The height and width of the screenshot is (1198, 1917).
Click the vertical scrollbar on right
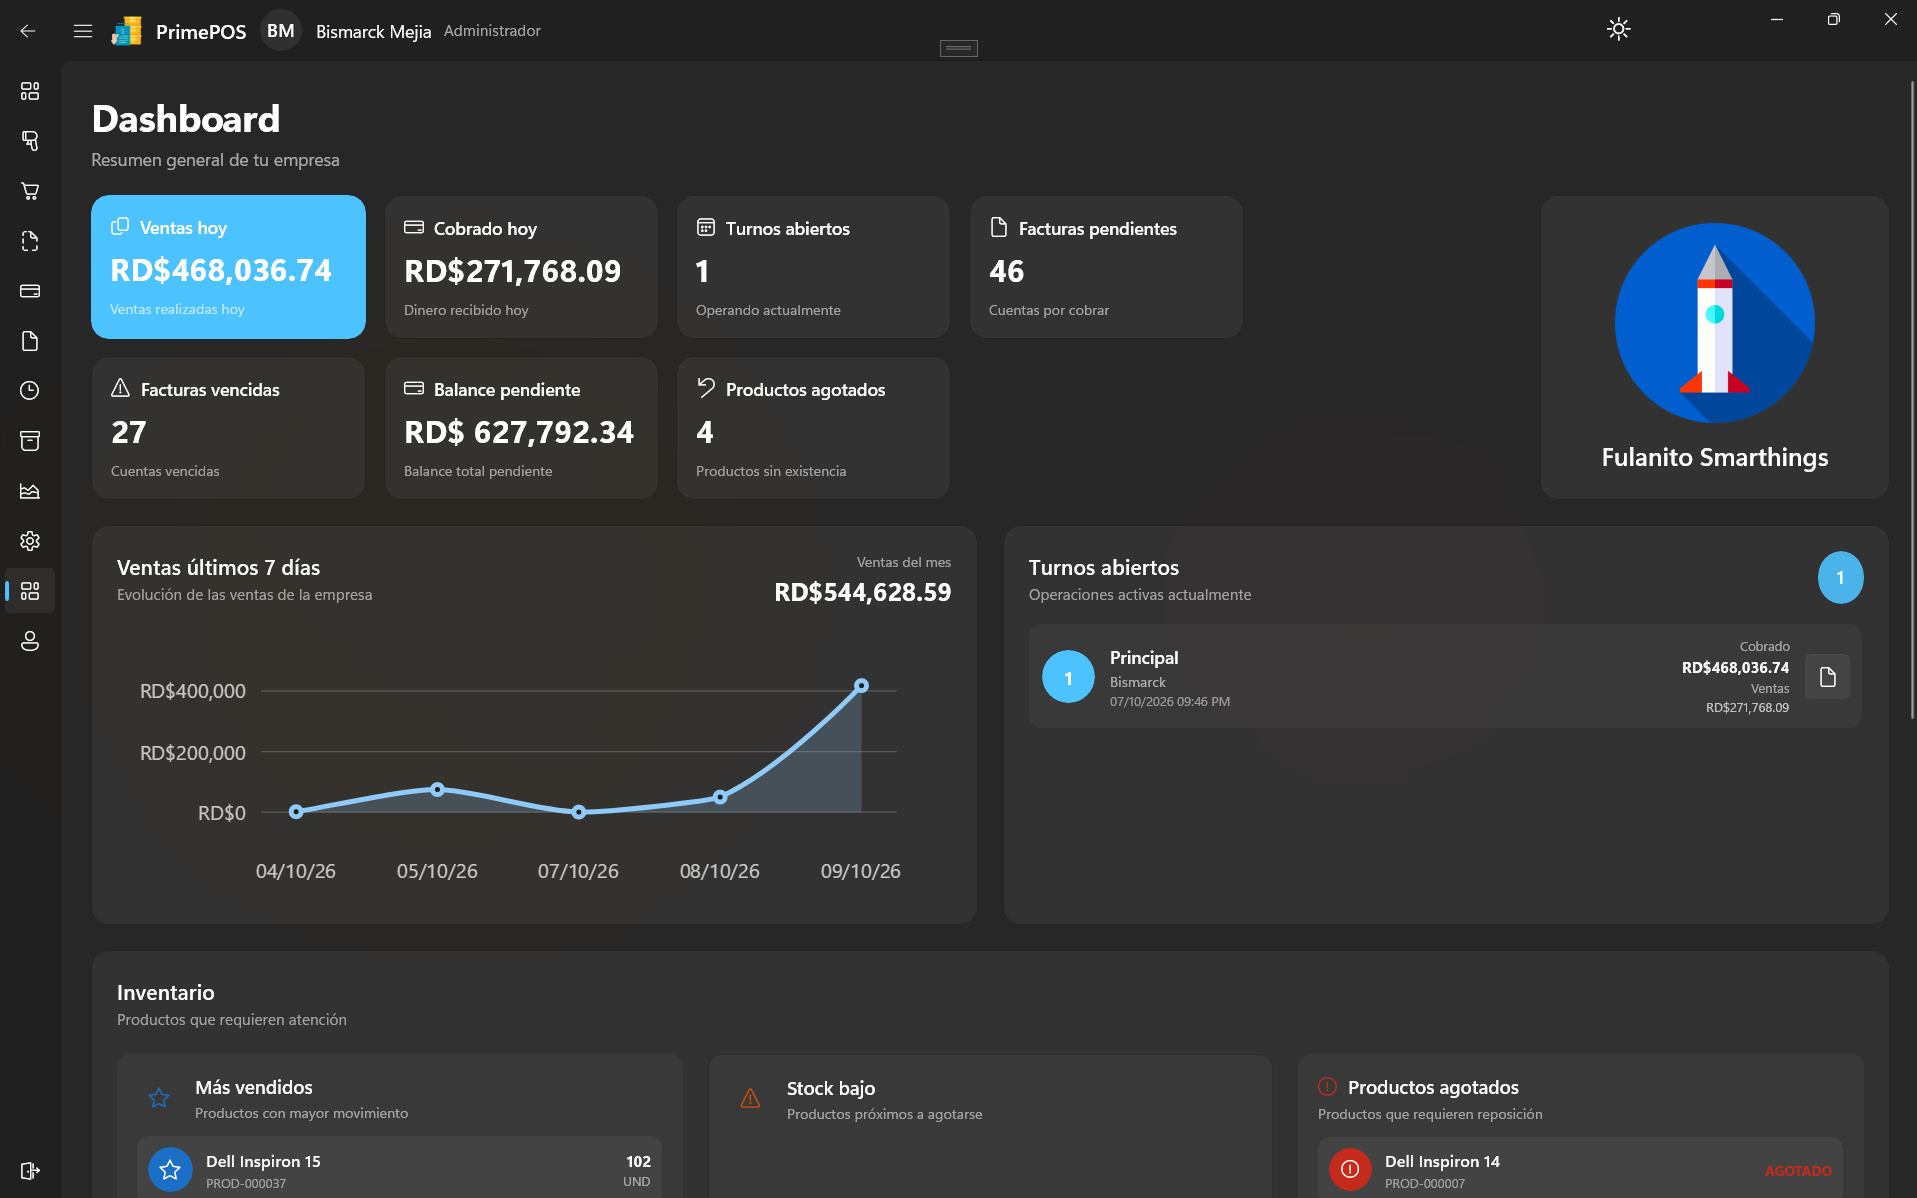point(1911,400)
